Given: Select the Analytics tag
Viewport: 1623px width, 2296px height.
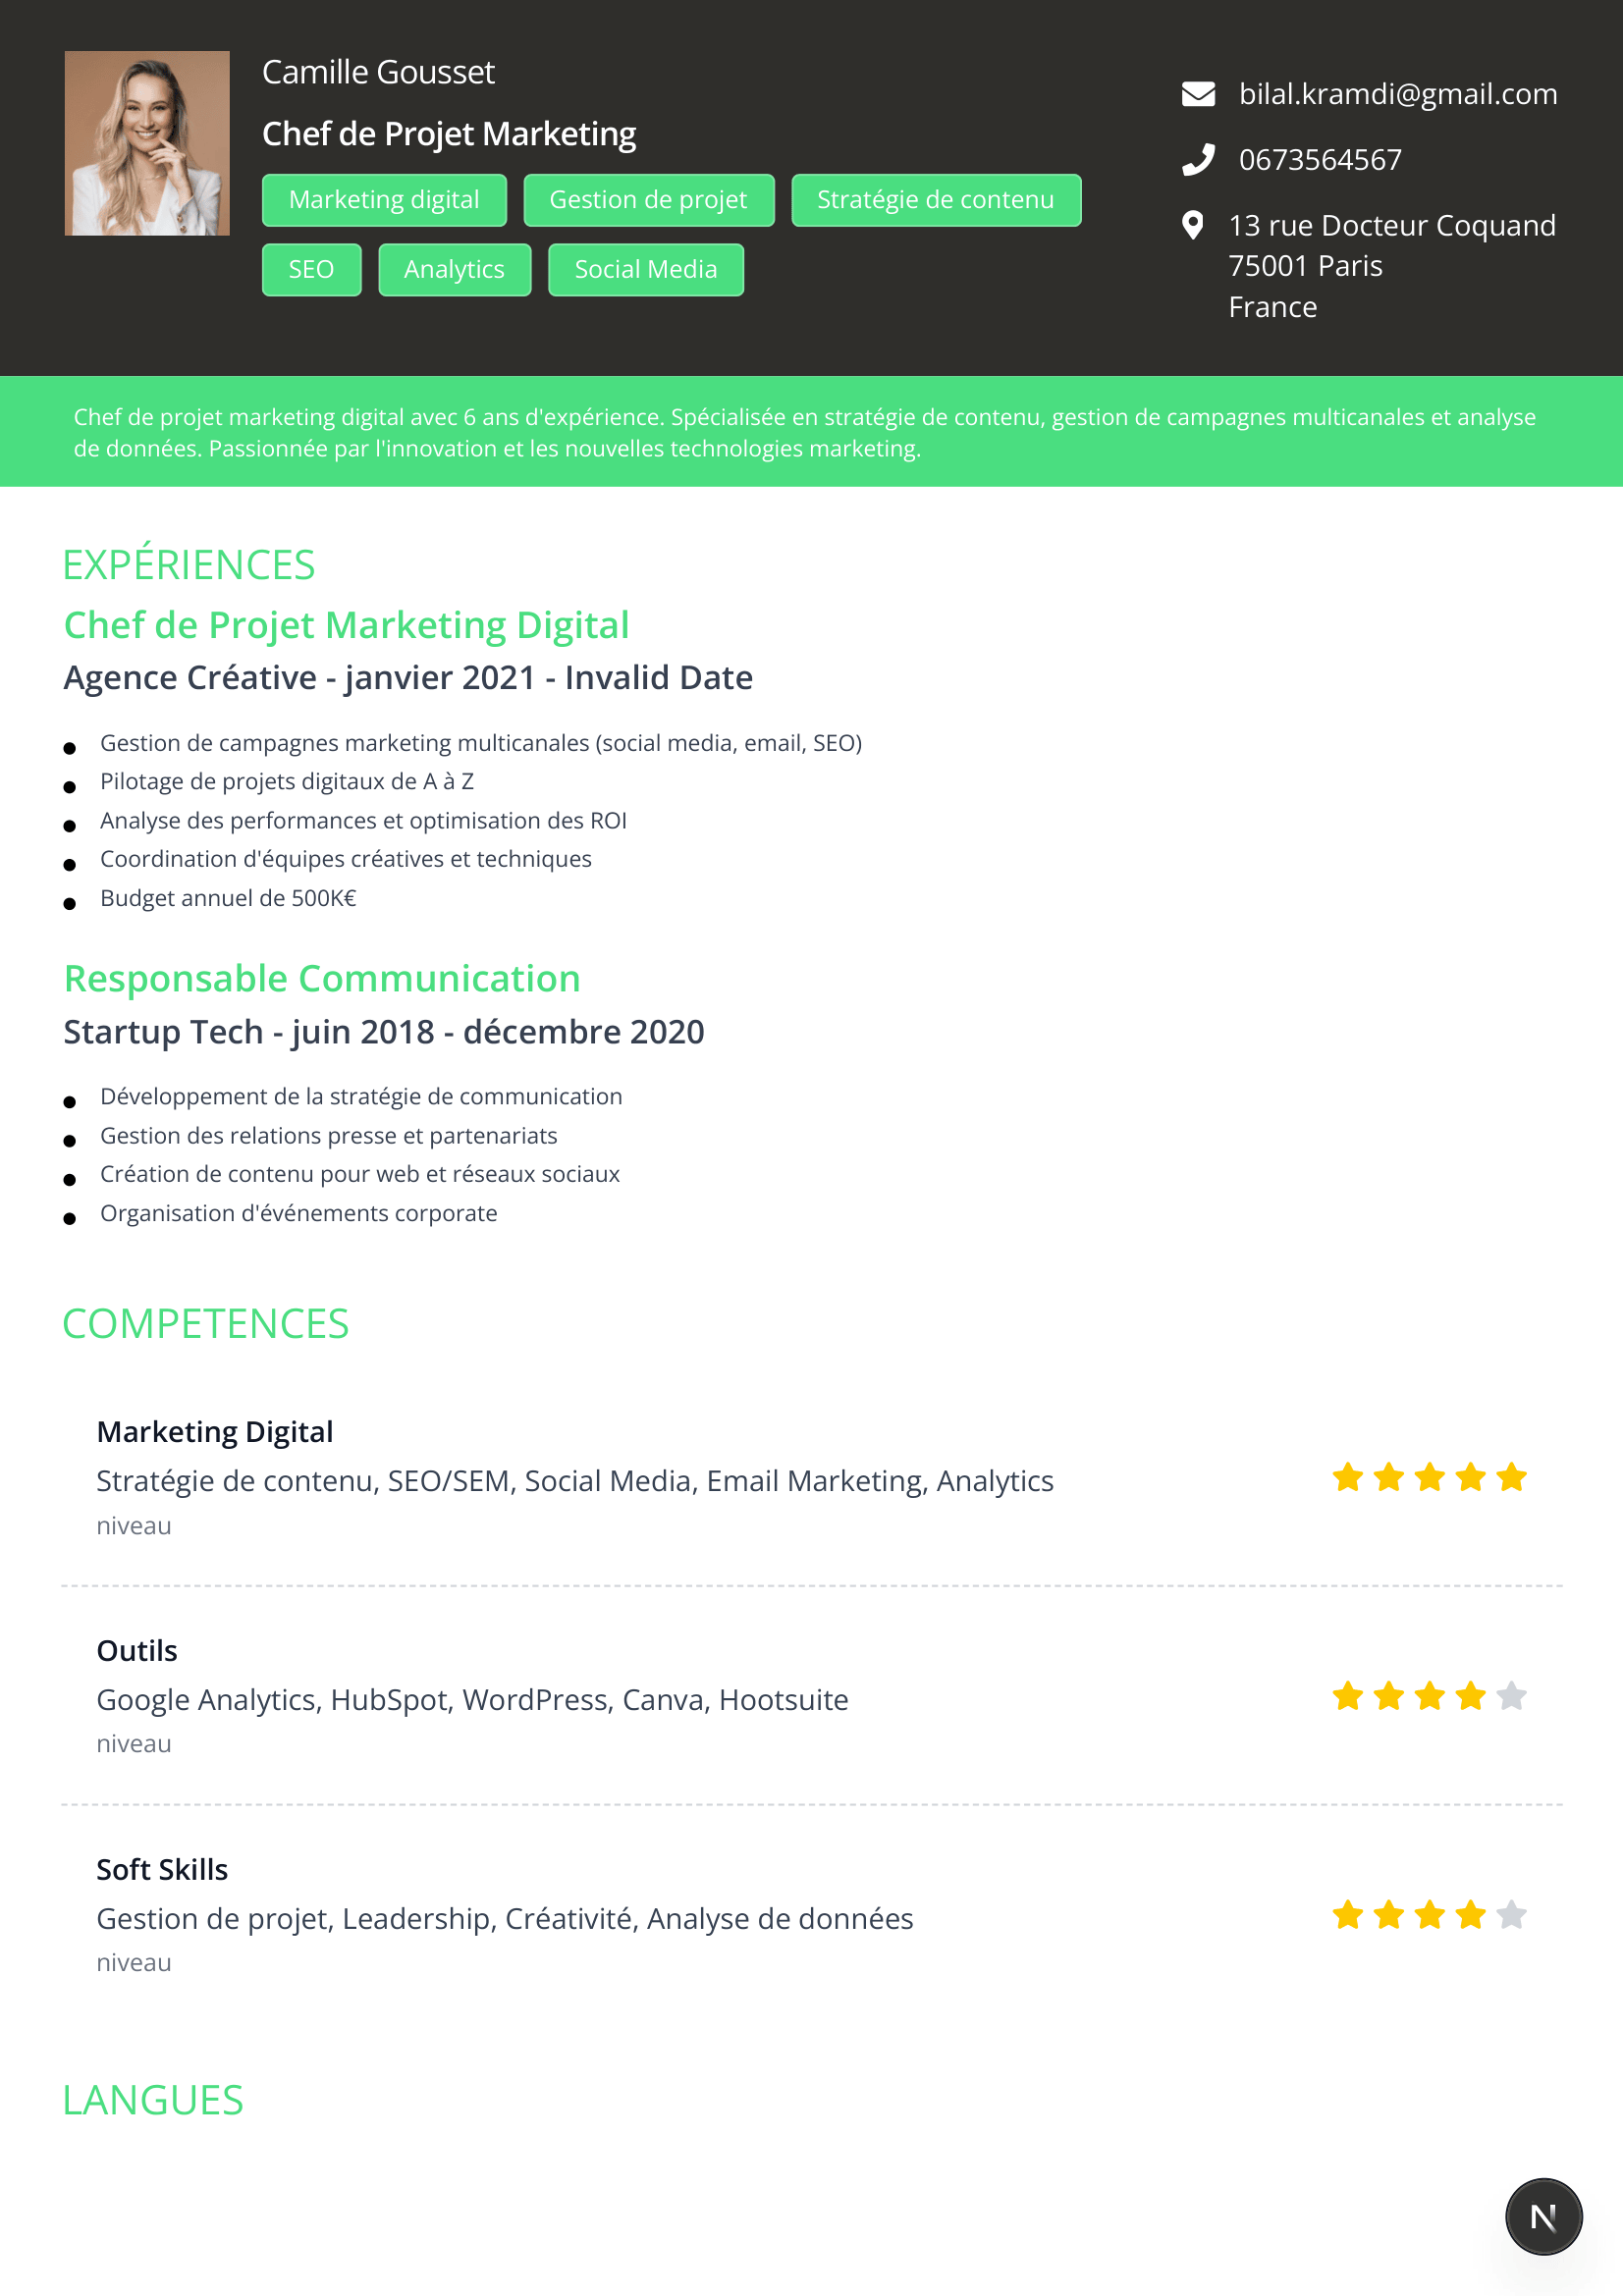Looking at the screenshot, I should [454, 270].
